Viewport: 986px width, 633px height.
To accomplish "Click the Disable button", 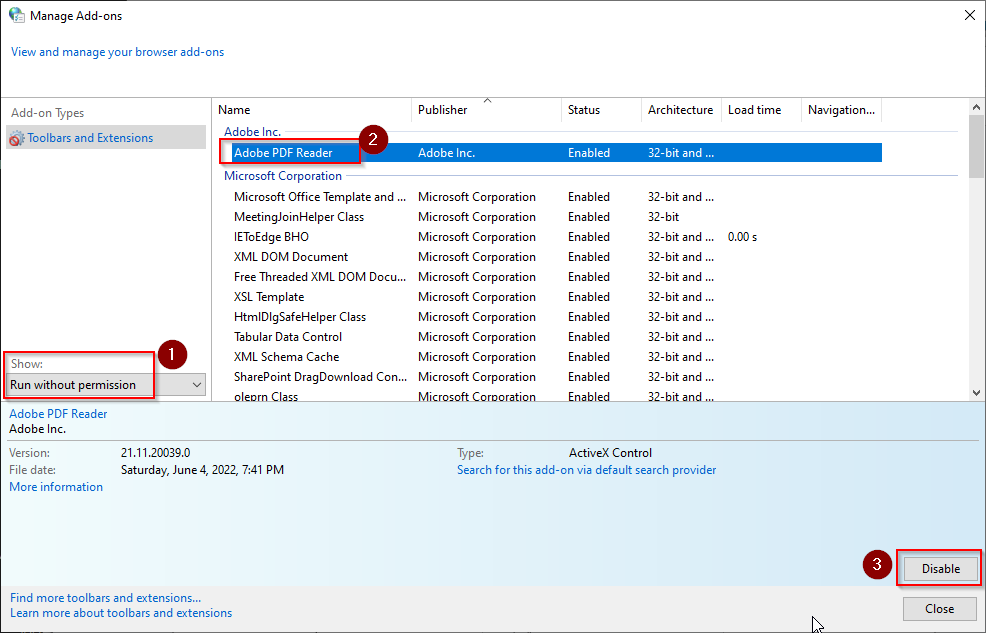I will [941, 569].
